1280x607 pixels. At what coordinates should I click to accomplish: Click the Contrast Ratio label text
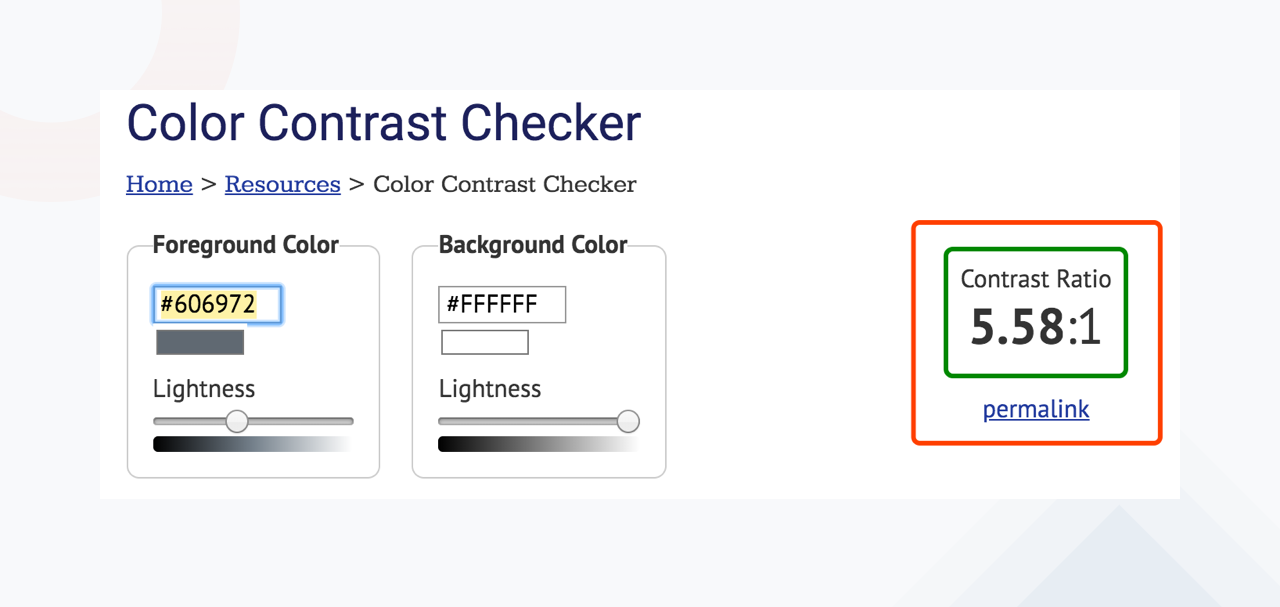[x=1036, y=279]
